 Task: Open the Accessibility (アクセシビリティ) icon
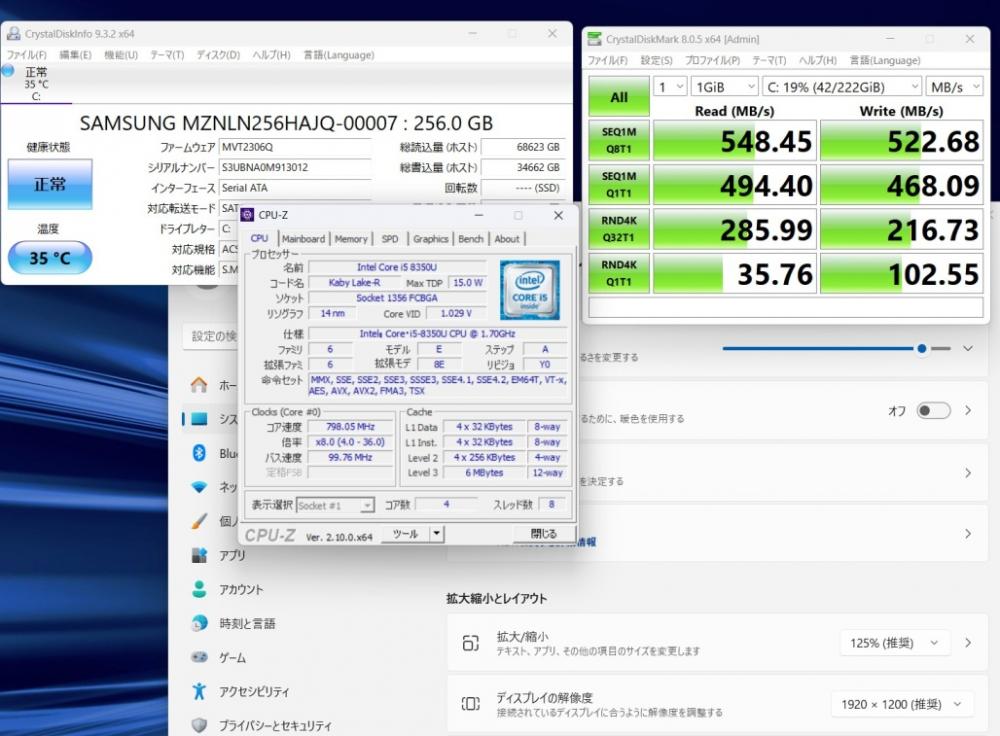[199, 691]
